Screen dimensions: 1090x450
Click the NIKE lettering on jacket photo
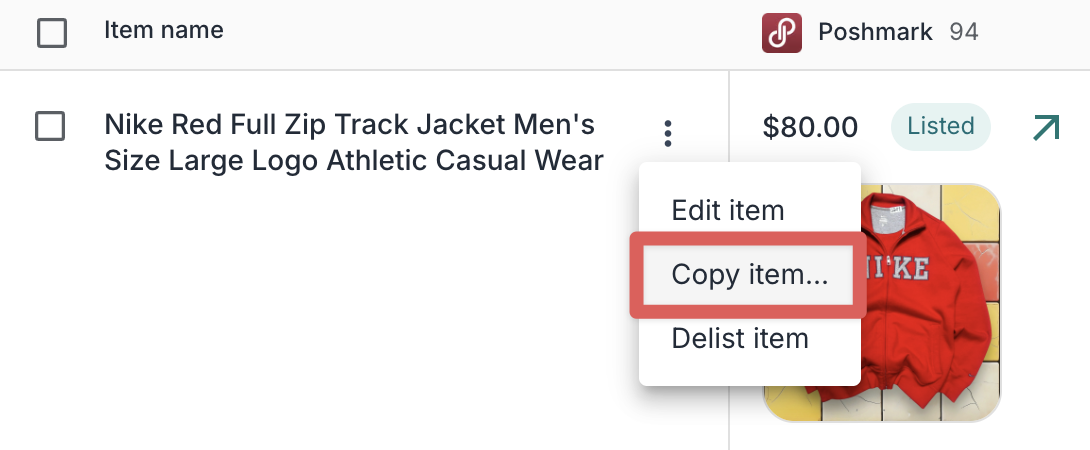pyautogui.click(x=910, y=268)
